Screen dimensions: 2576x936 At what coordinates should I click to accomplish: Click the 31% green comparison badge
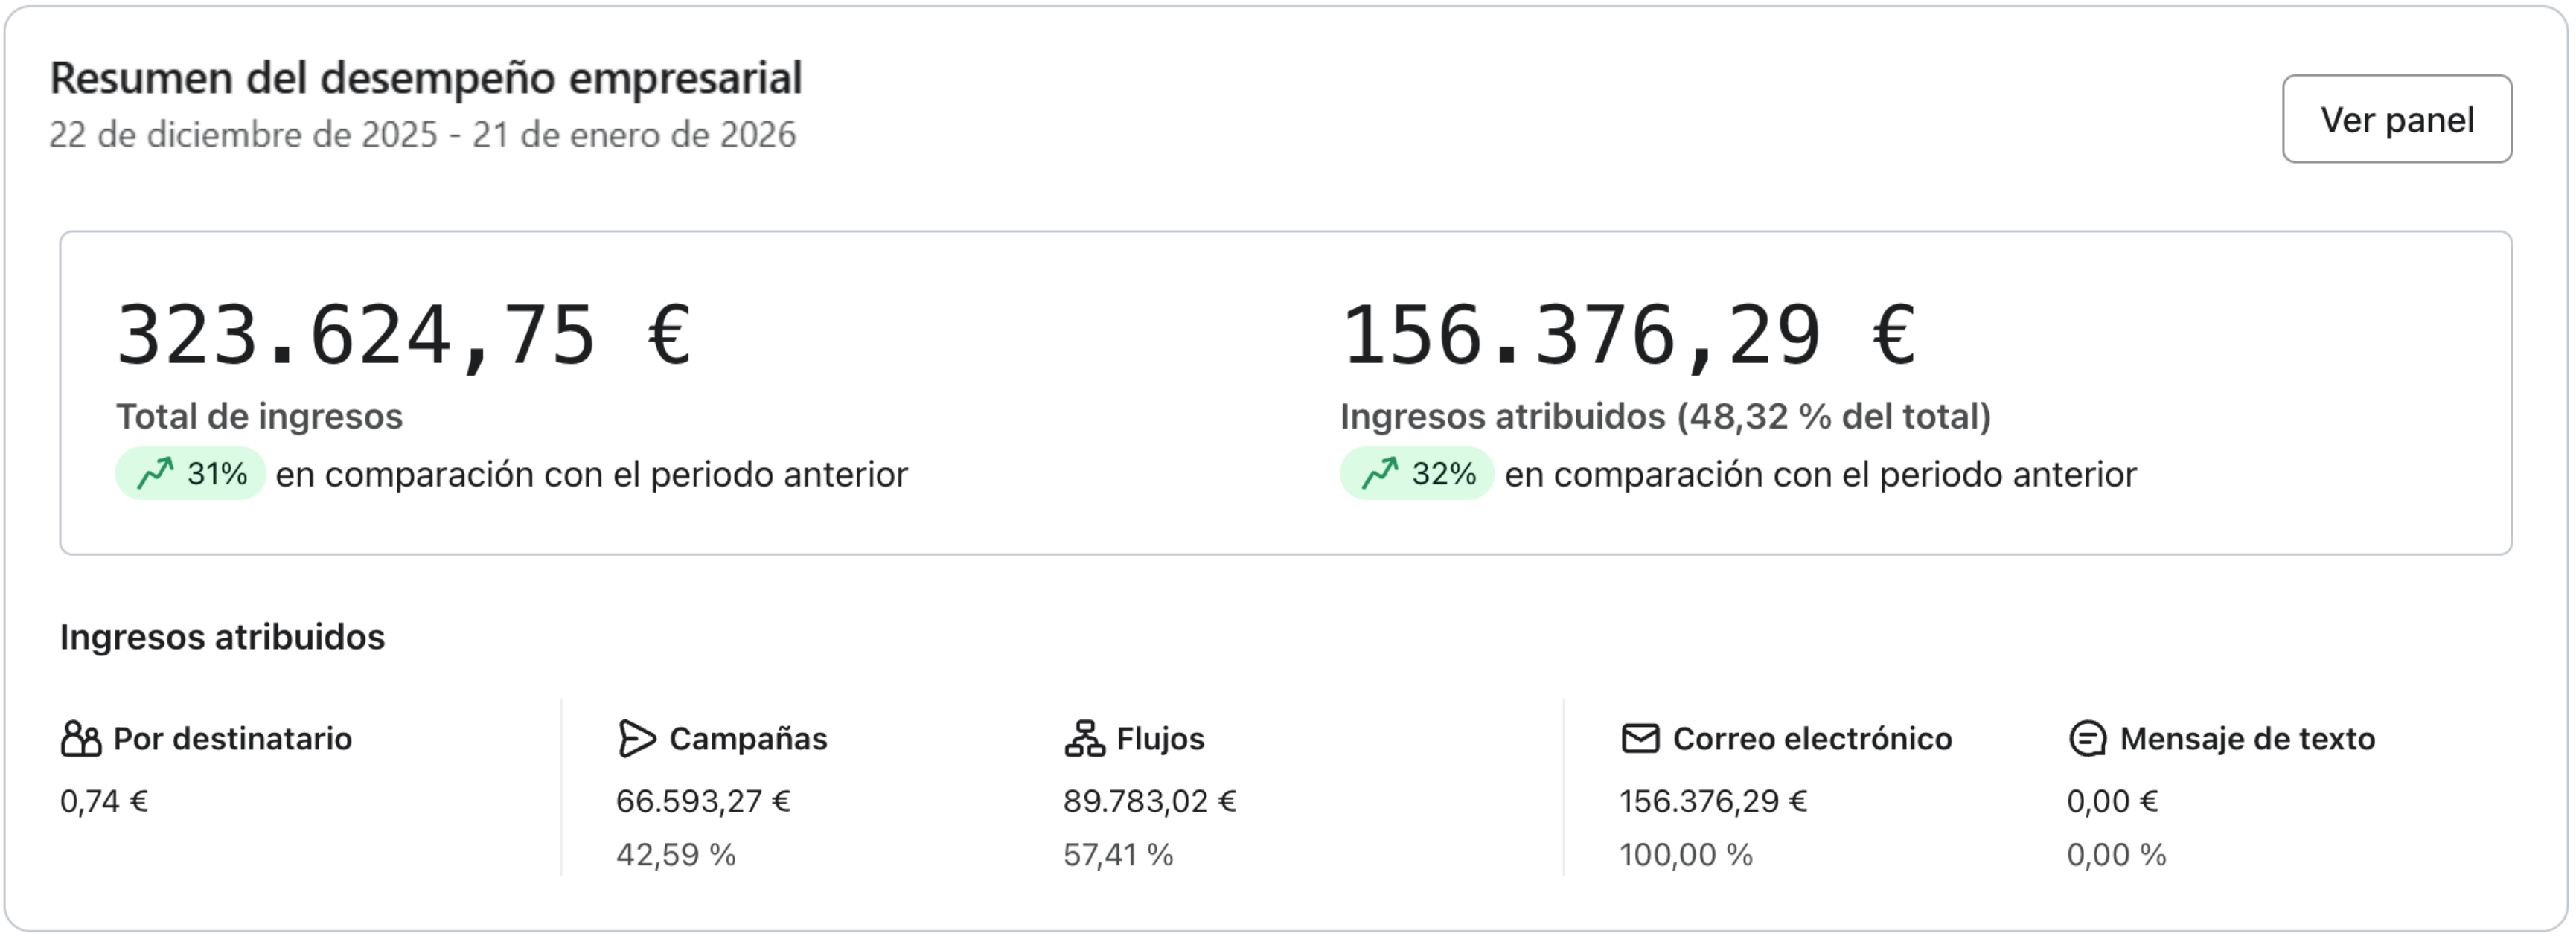pos(191,474)
